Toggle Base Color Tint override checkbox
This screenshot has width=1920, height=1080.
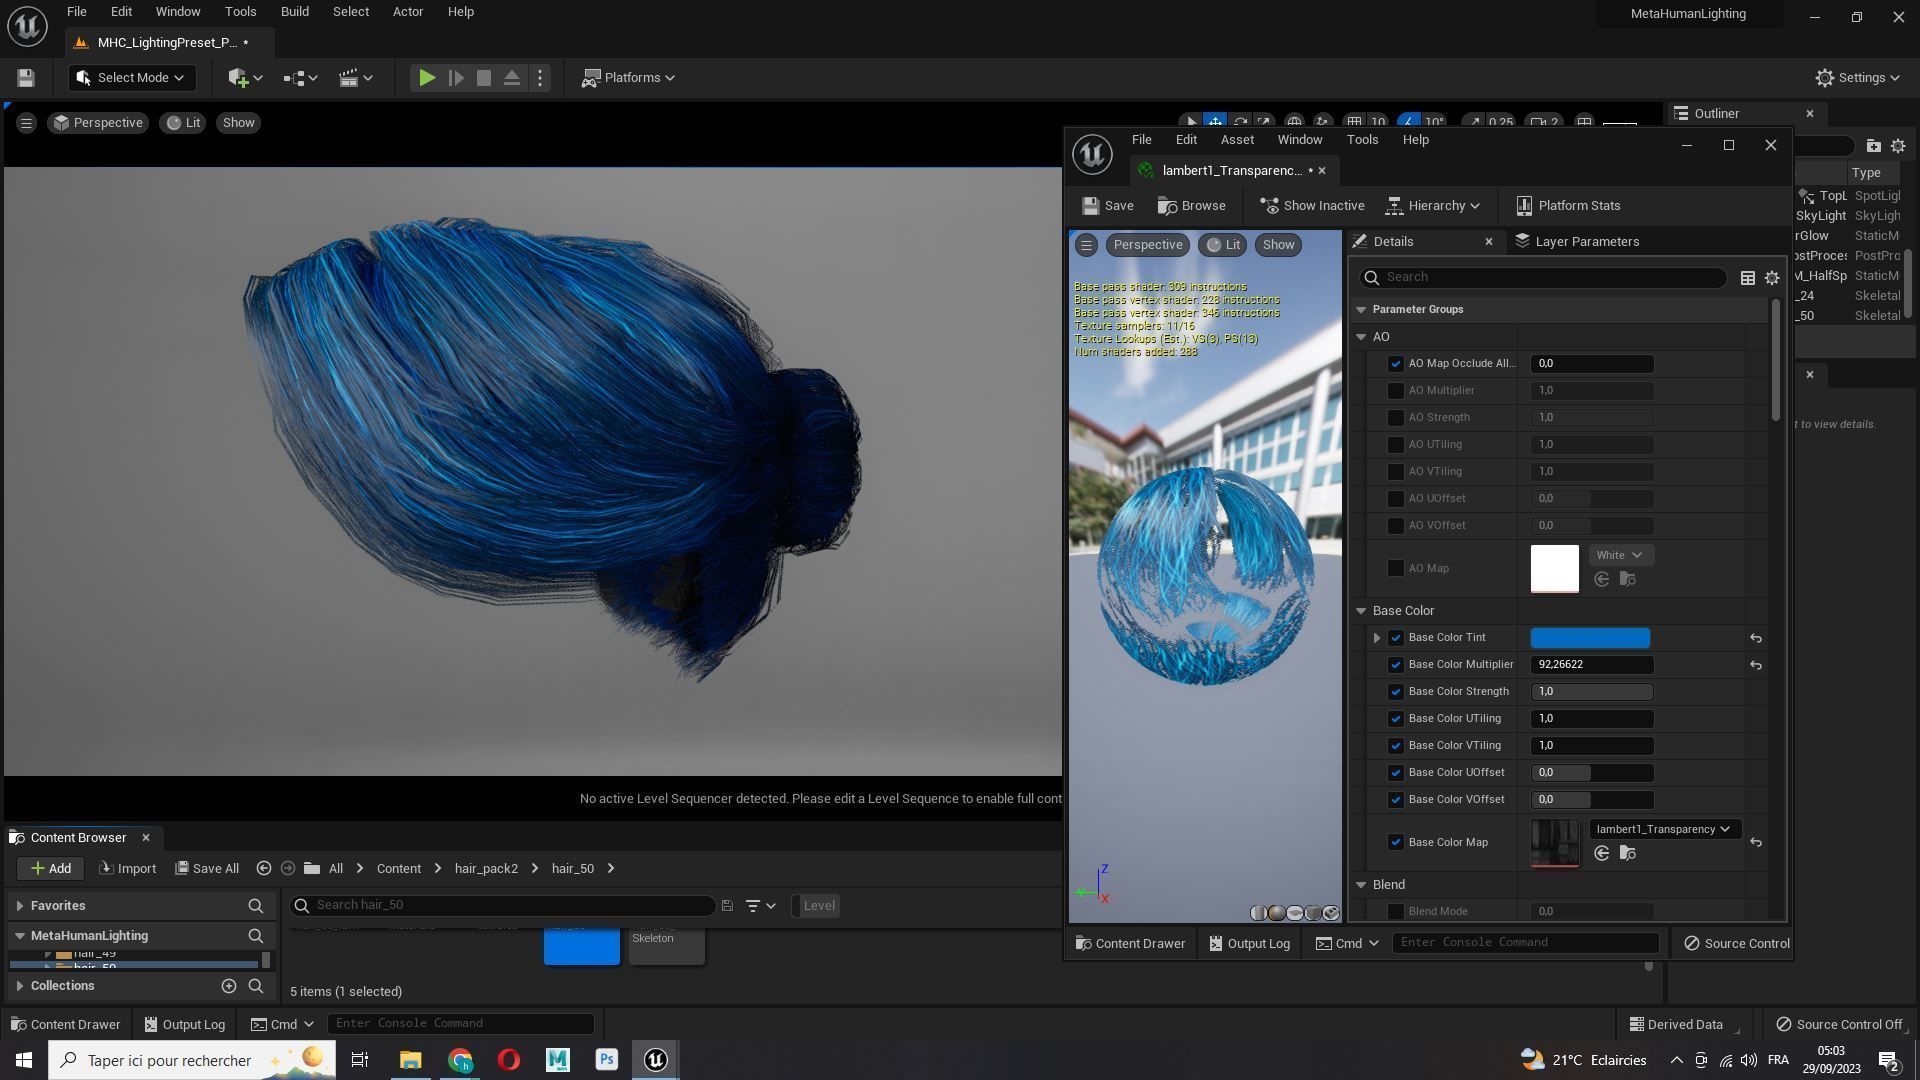pyautogui.click(x=1396, y=638)
